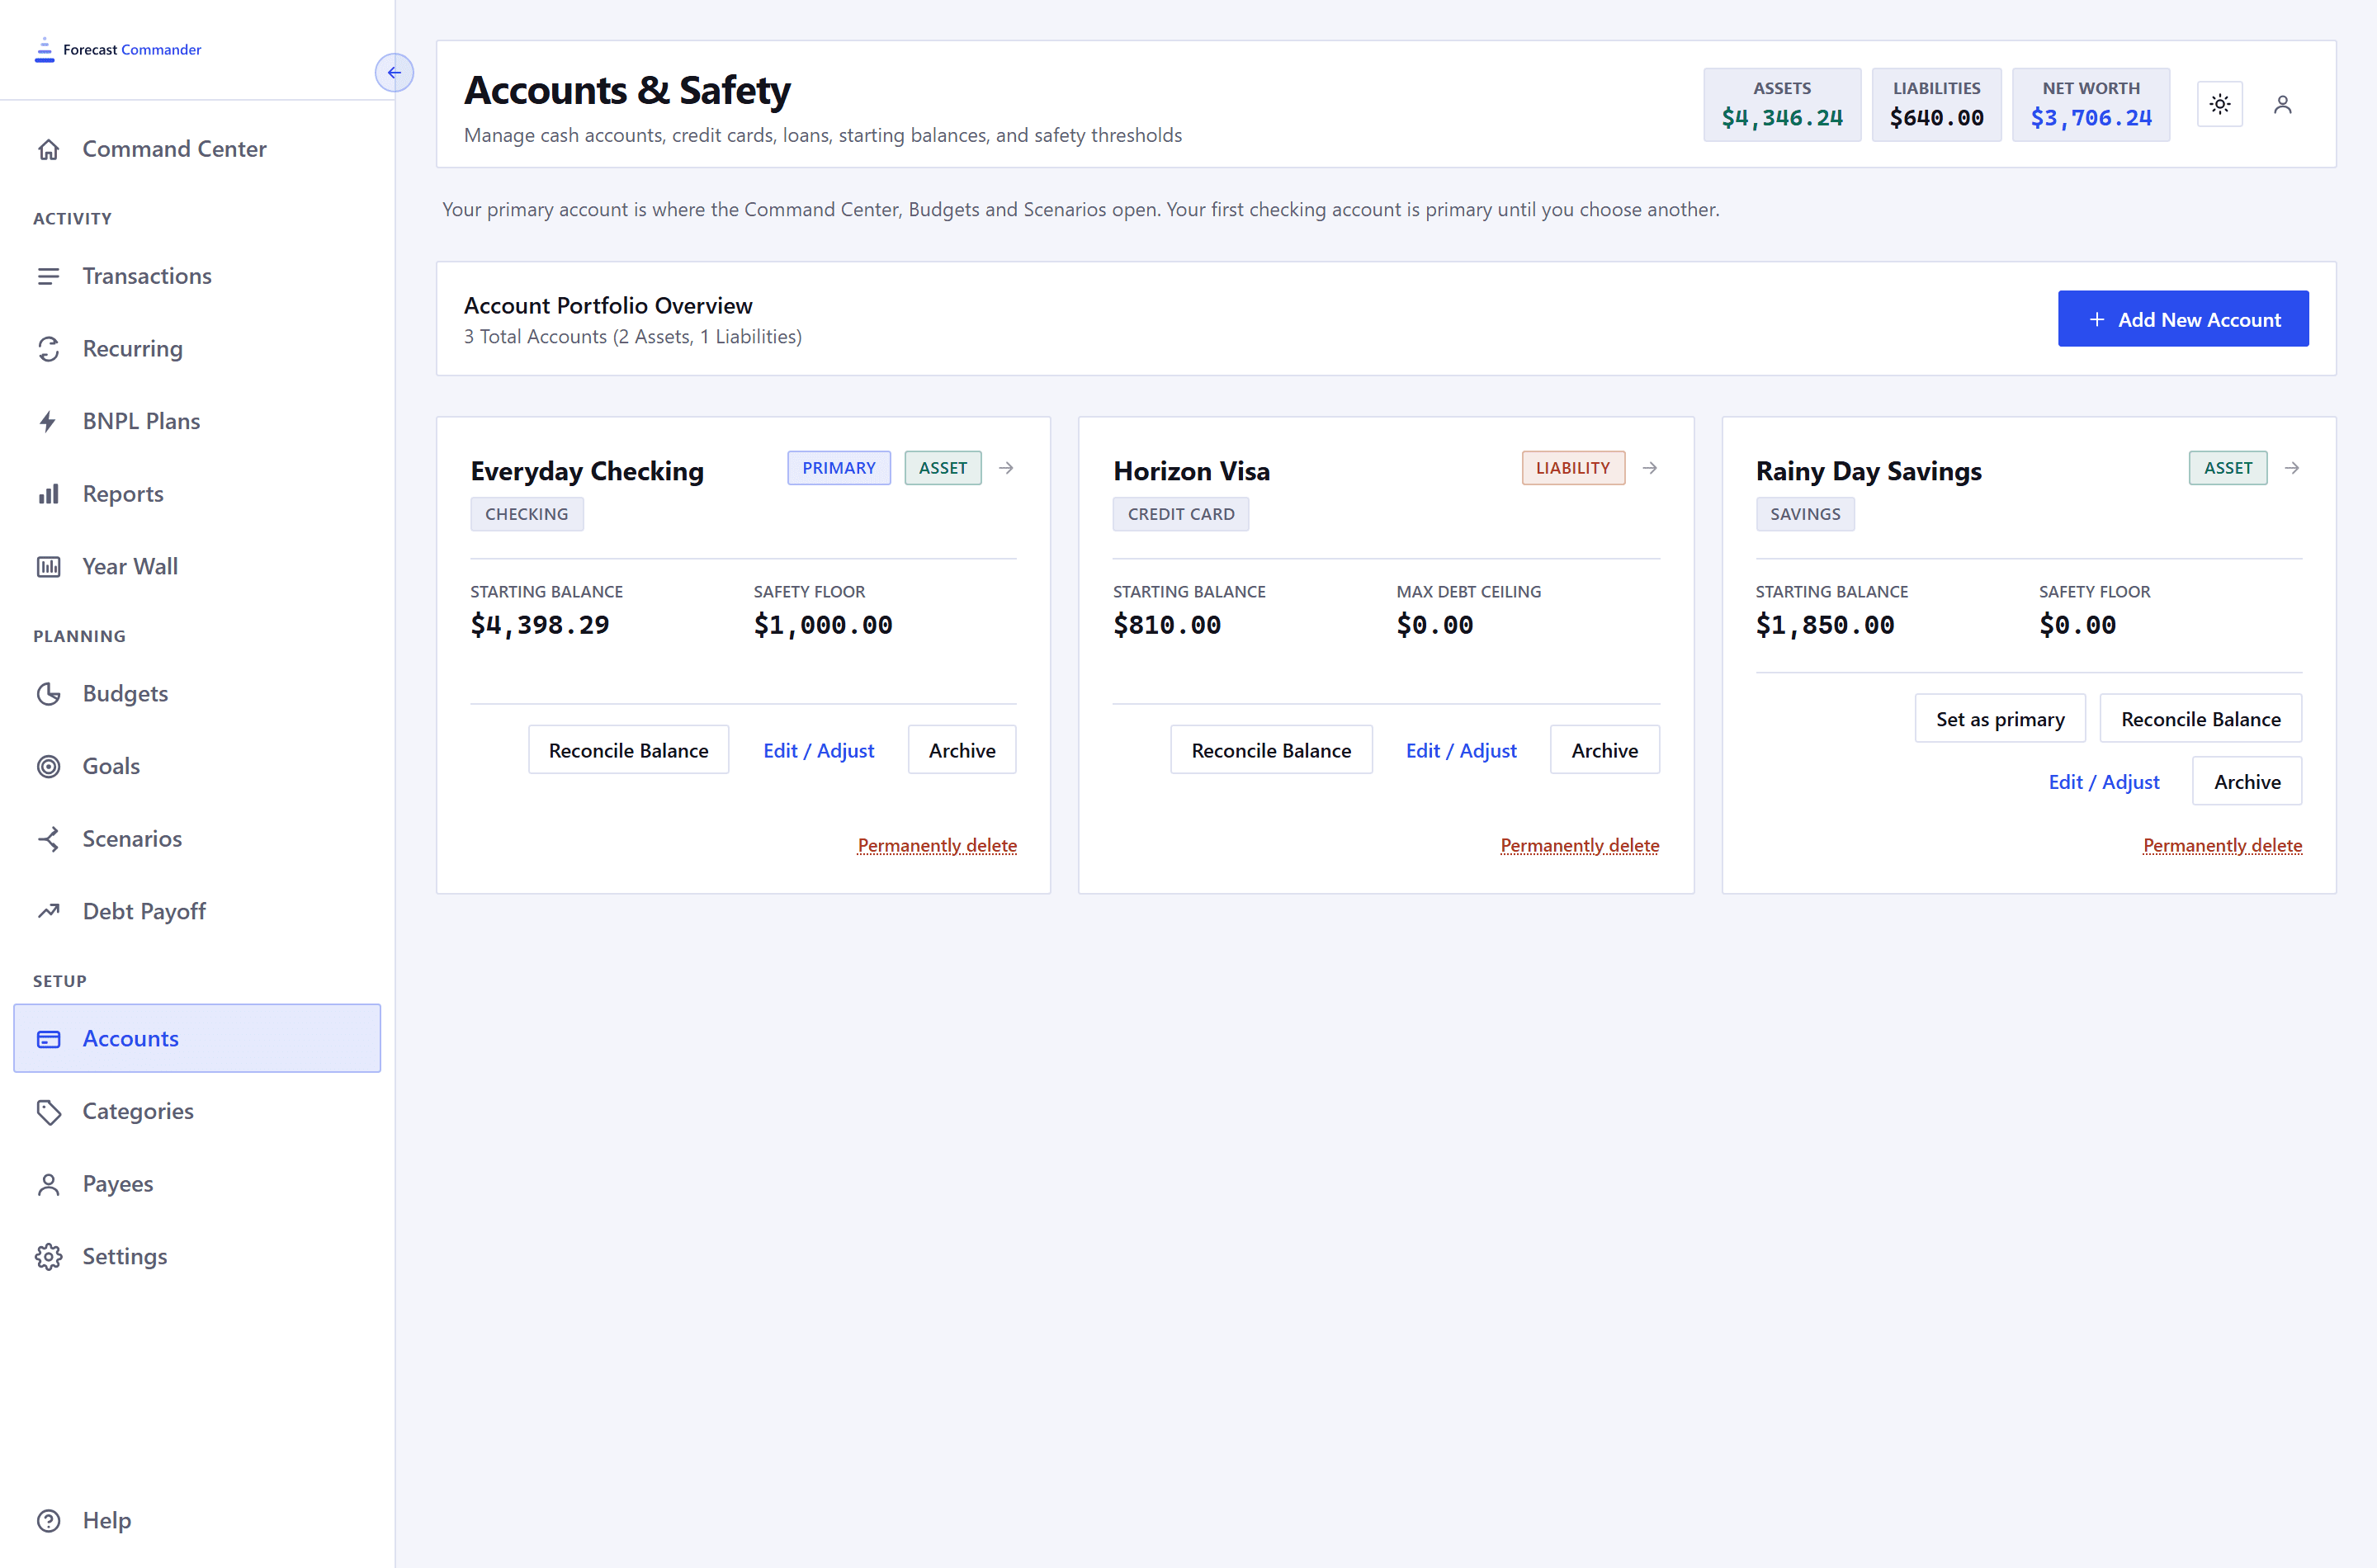The width and height of the screenshot is (2377, 1568).
Task: Click the Settings gear icon
Action: 48,1257
